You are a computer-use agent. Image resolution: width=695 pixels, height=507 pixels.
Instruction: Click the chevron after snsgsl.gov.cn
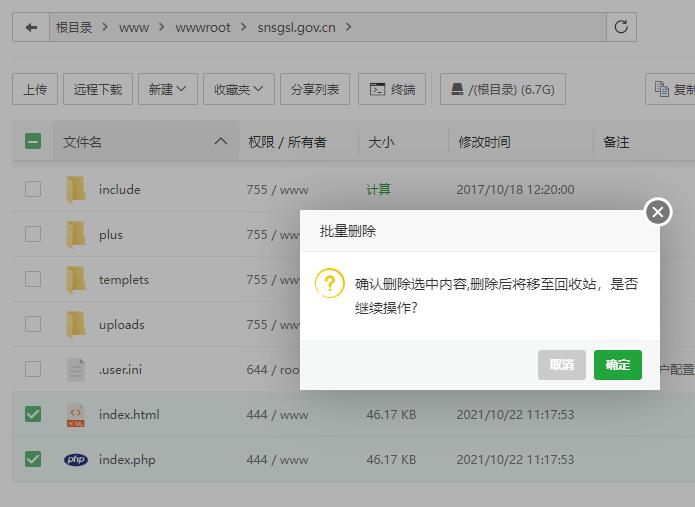[348, 27]
